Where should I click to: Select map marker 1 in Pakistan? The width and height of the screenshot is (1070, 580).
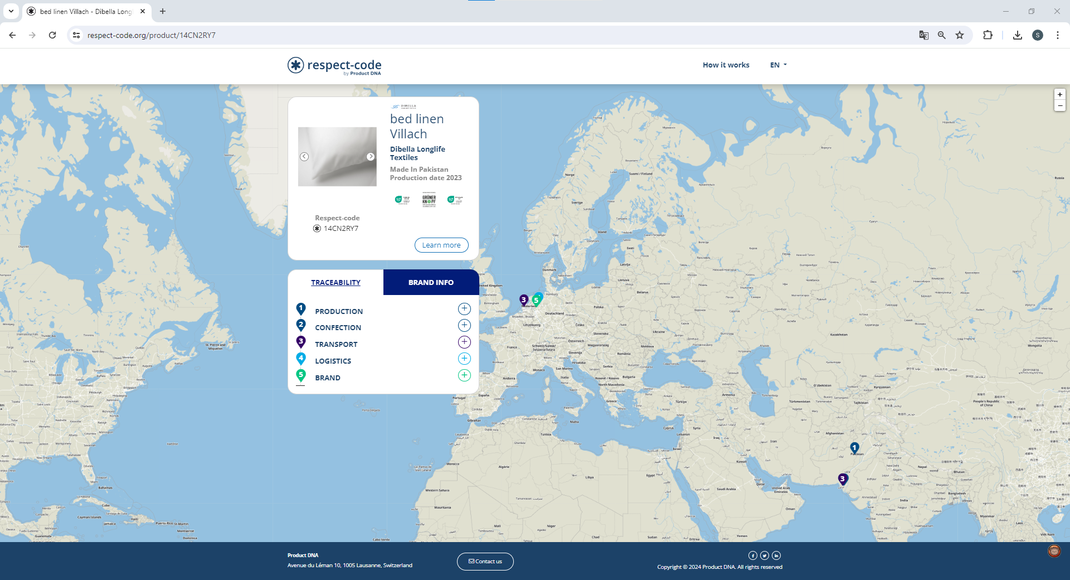(854, 448)
